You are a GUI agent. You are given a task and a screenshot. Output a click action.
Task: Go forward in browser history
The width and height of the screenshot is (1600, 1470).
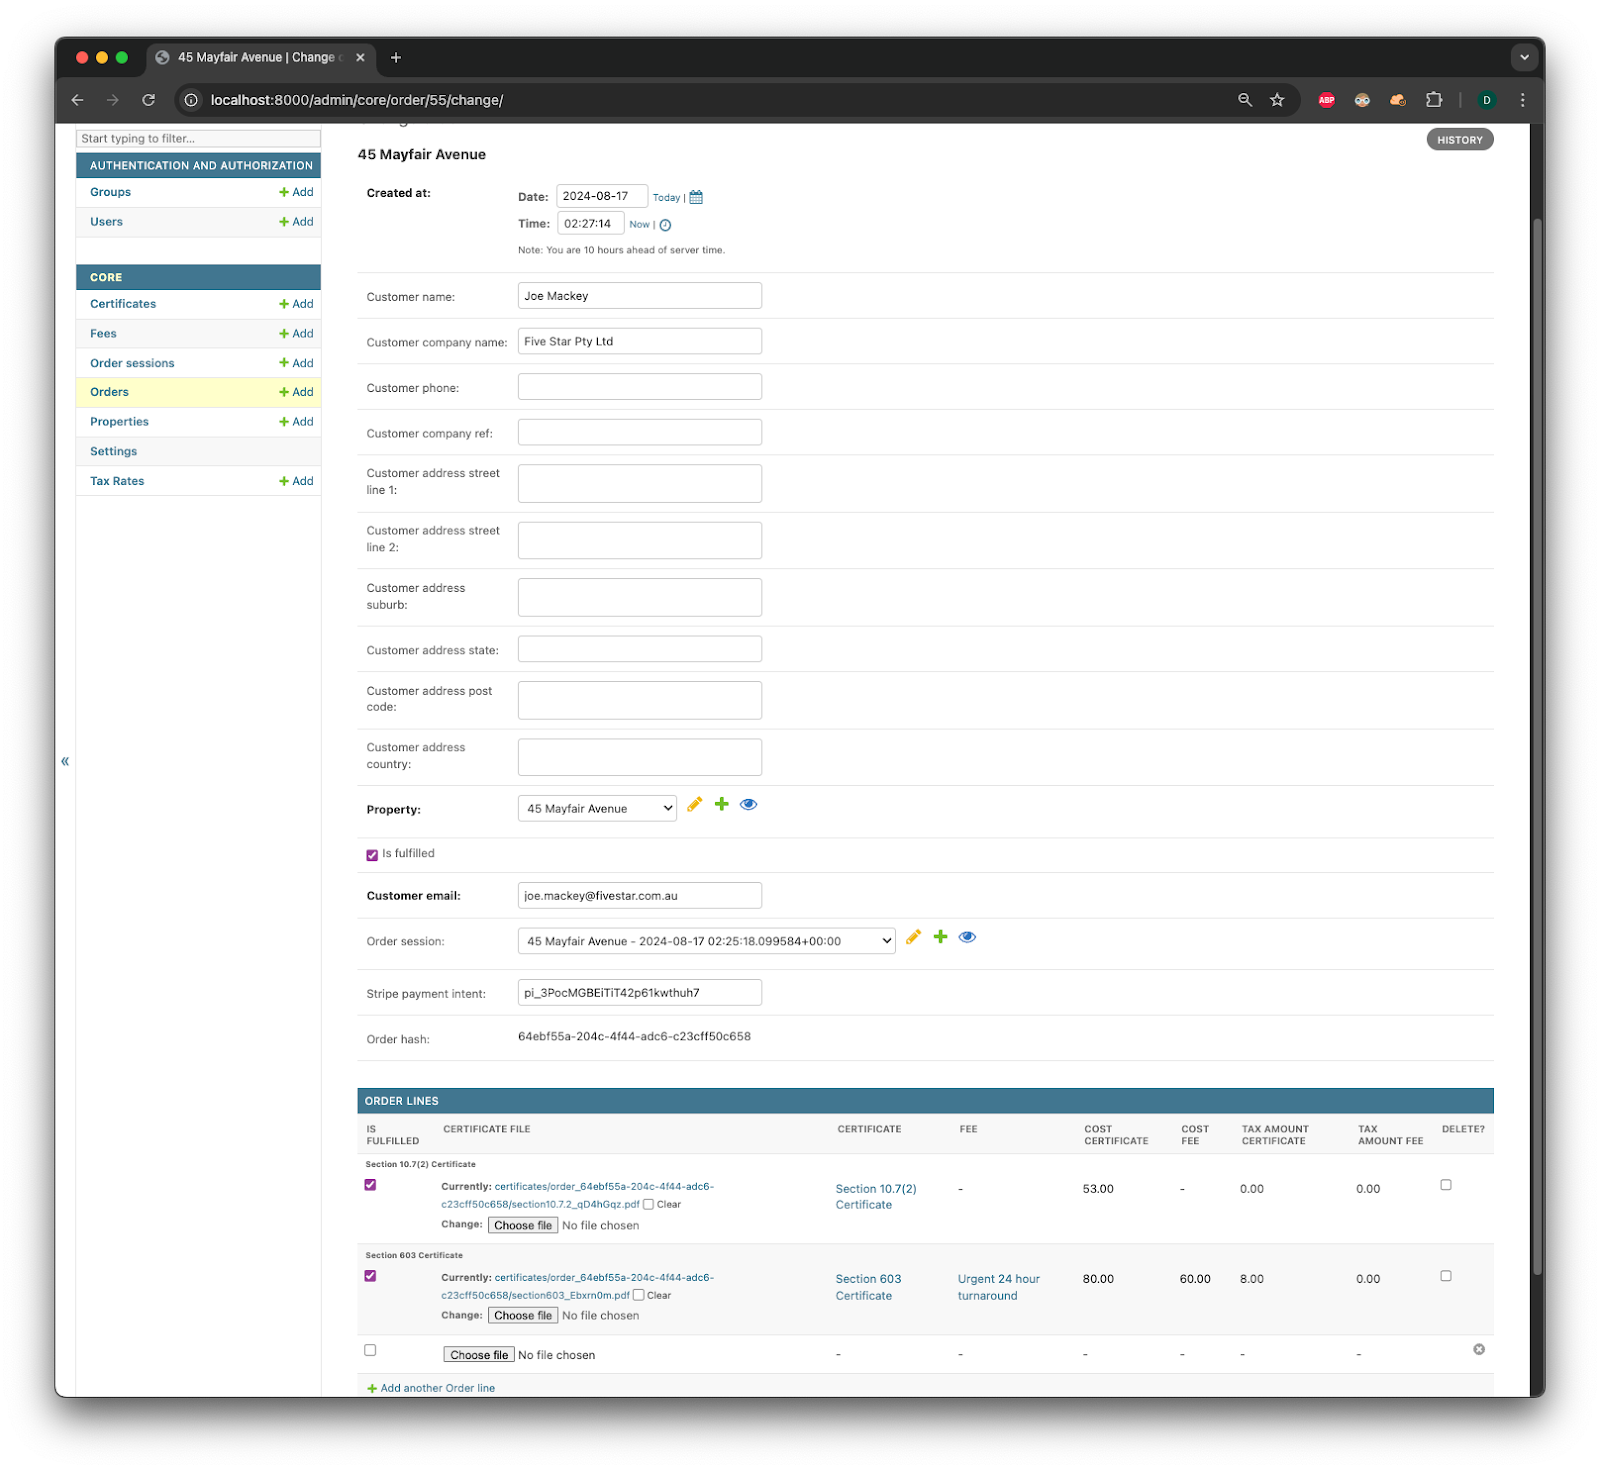click(112, 100)
